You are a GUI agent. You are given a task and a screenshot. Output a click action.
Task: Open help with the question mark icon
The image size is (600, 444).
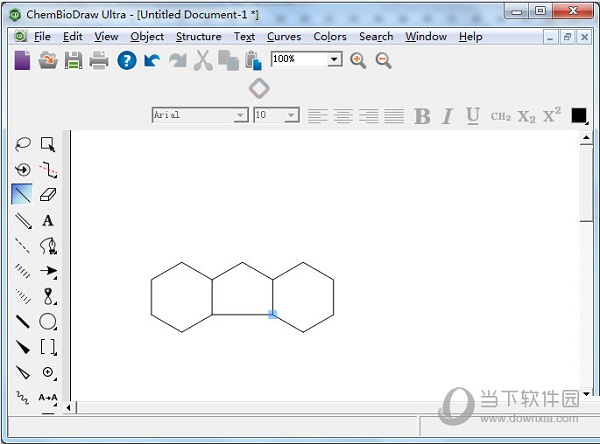coord(127,60)
